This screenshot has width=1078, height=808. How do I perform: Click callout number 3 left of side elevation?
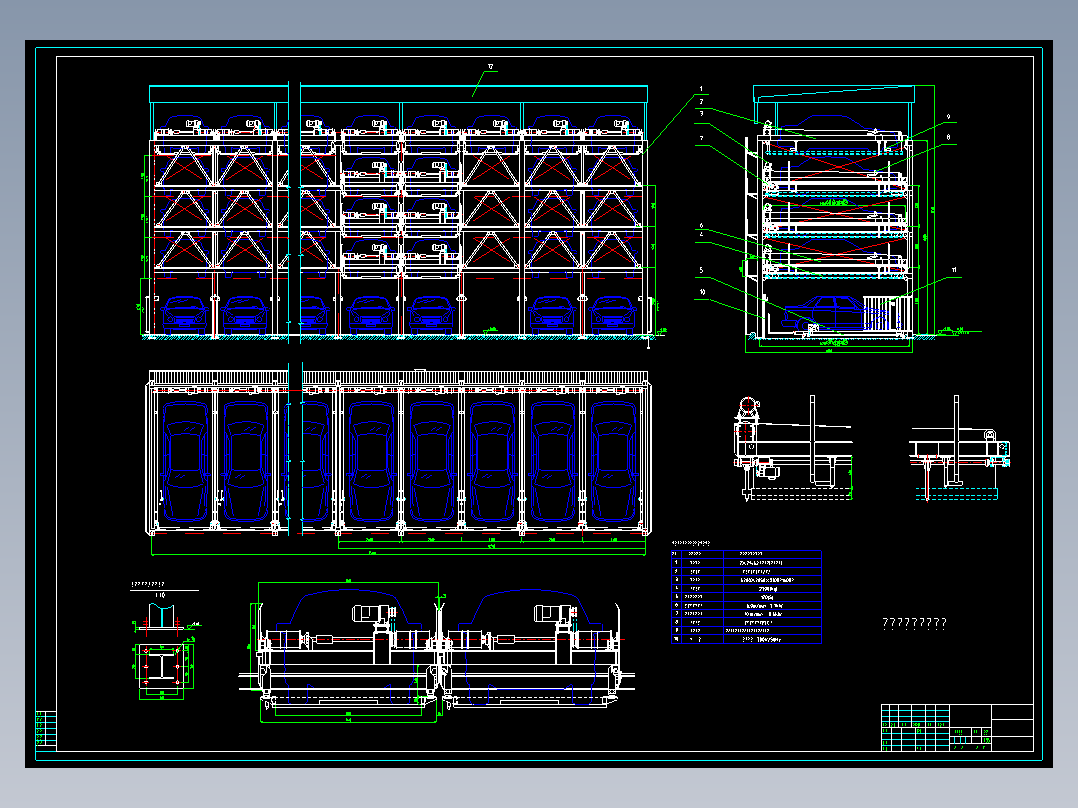click(x=701, y=114)
